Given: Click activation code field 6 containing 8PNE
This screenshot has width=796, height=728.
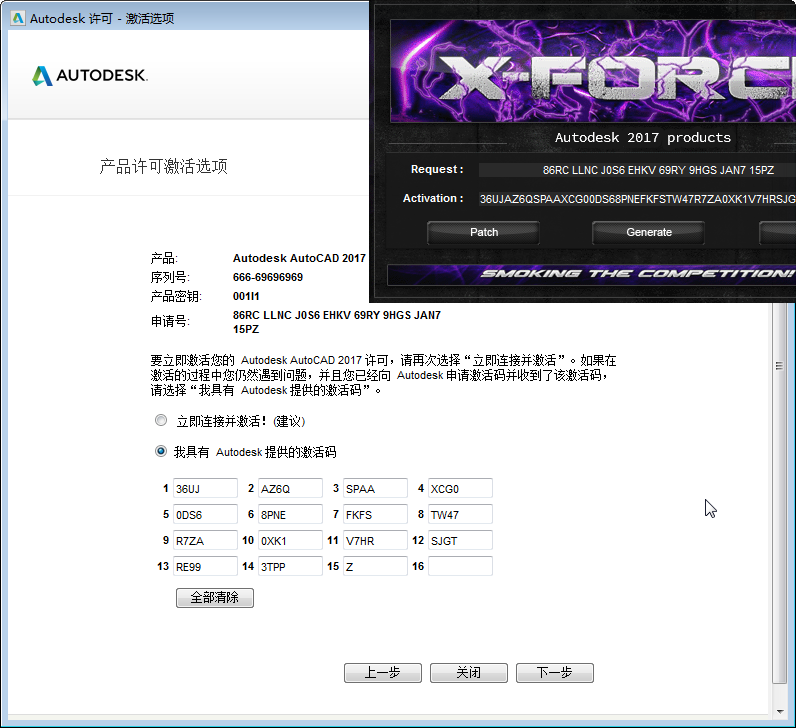Looking at the screenshot, I should [290, 514].
